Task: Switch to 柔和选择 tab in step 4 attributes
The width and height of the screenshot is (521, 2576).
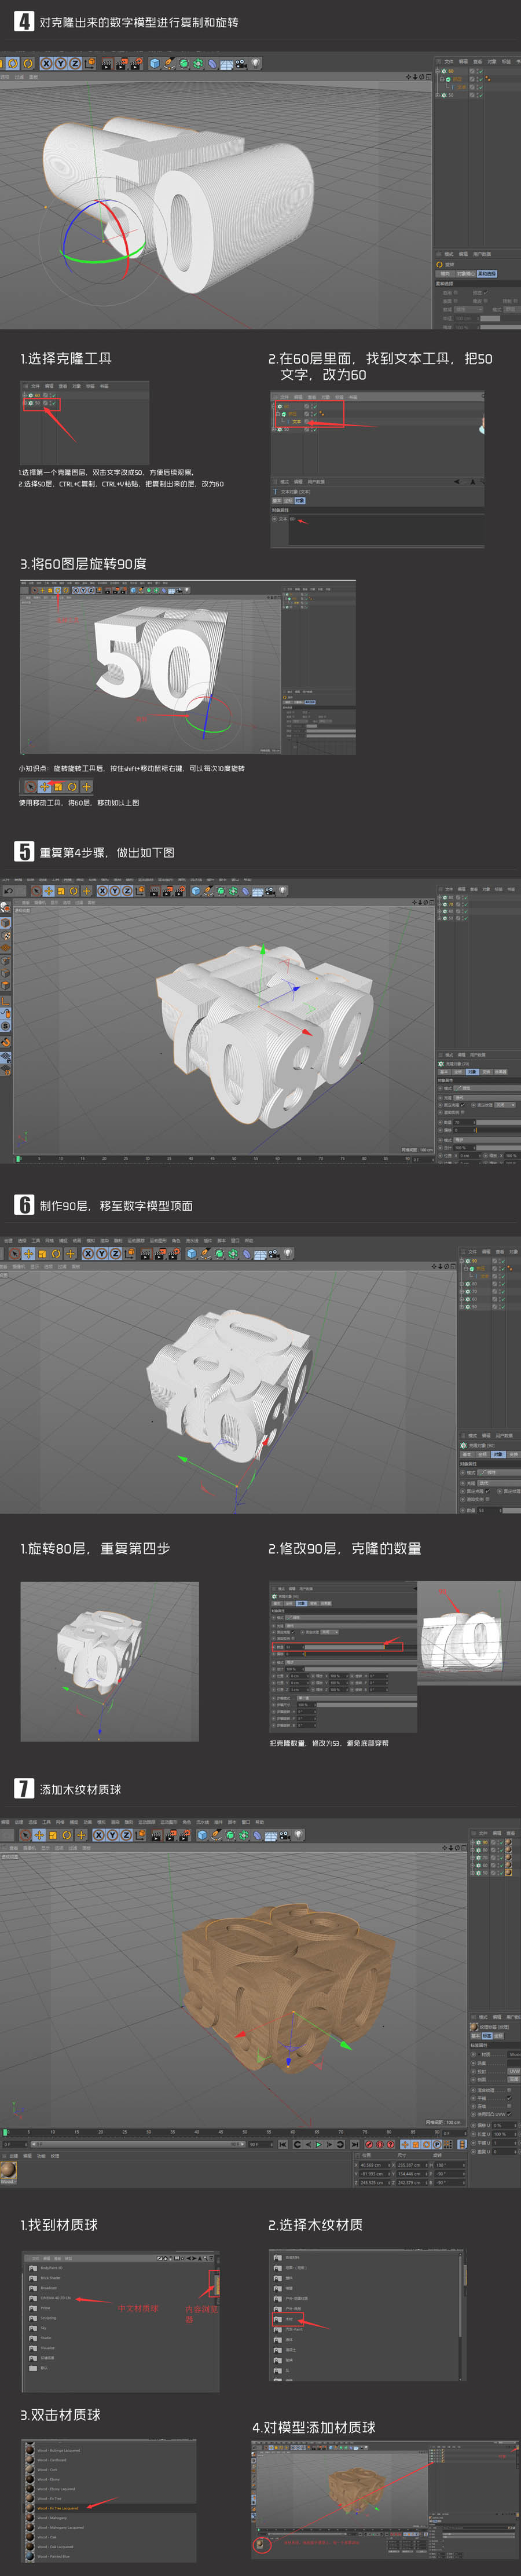Action: pyautogui.click(x=487, y=274)
